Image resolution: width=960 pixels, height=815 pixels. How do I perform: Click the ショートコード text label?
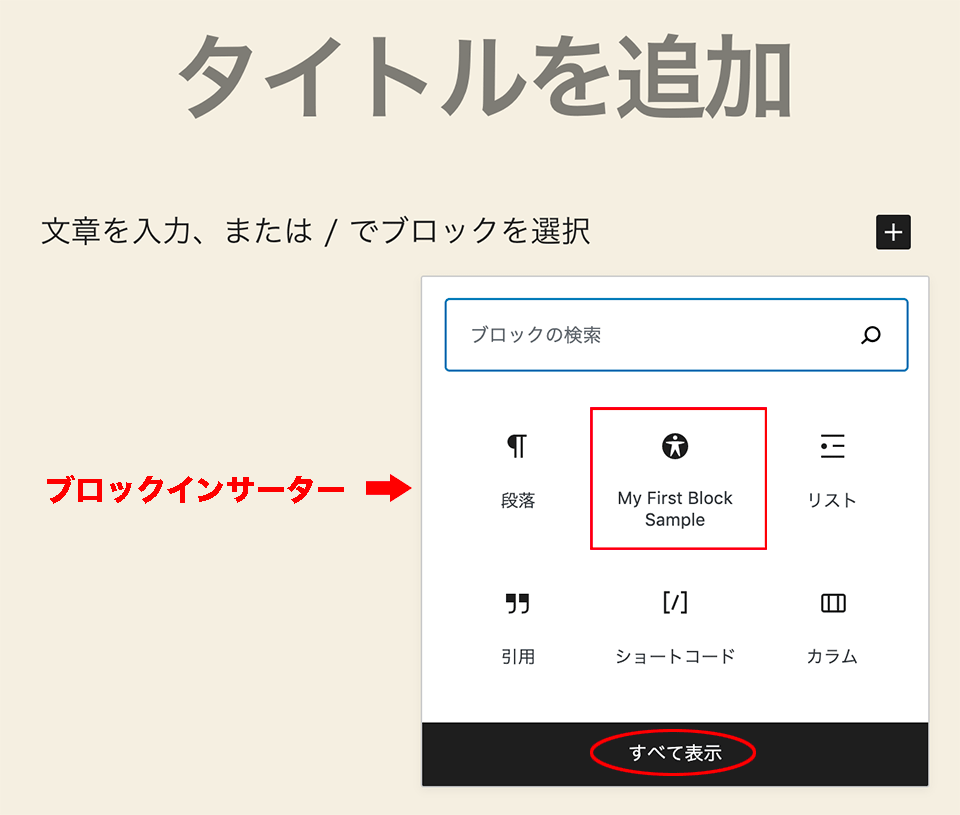(675, 657)
